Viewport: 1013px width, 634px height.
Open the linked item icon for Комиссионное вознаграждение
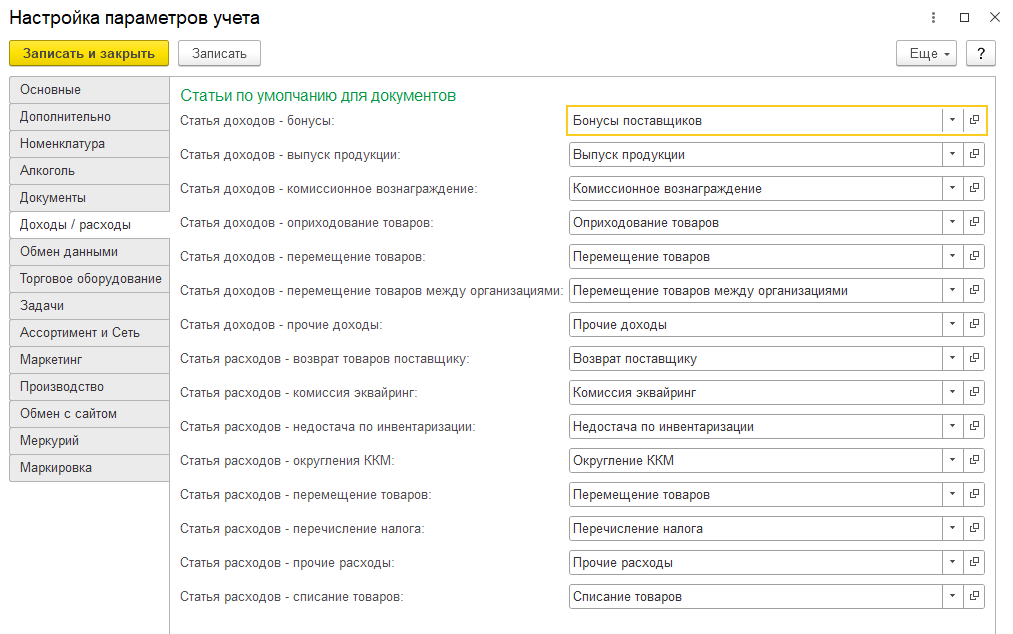click(974, 189)
